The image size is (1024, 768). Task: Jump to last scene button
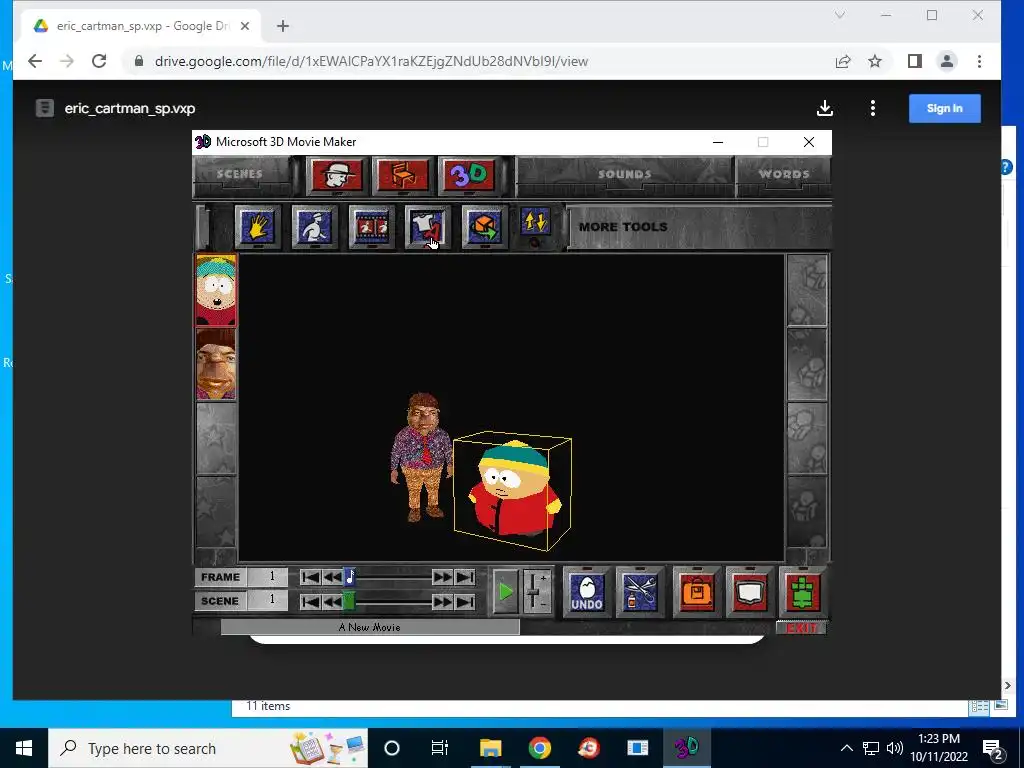[x=464, y=601]
